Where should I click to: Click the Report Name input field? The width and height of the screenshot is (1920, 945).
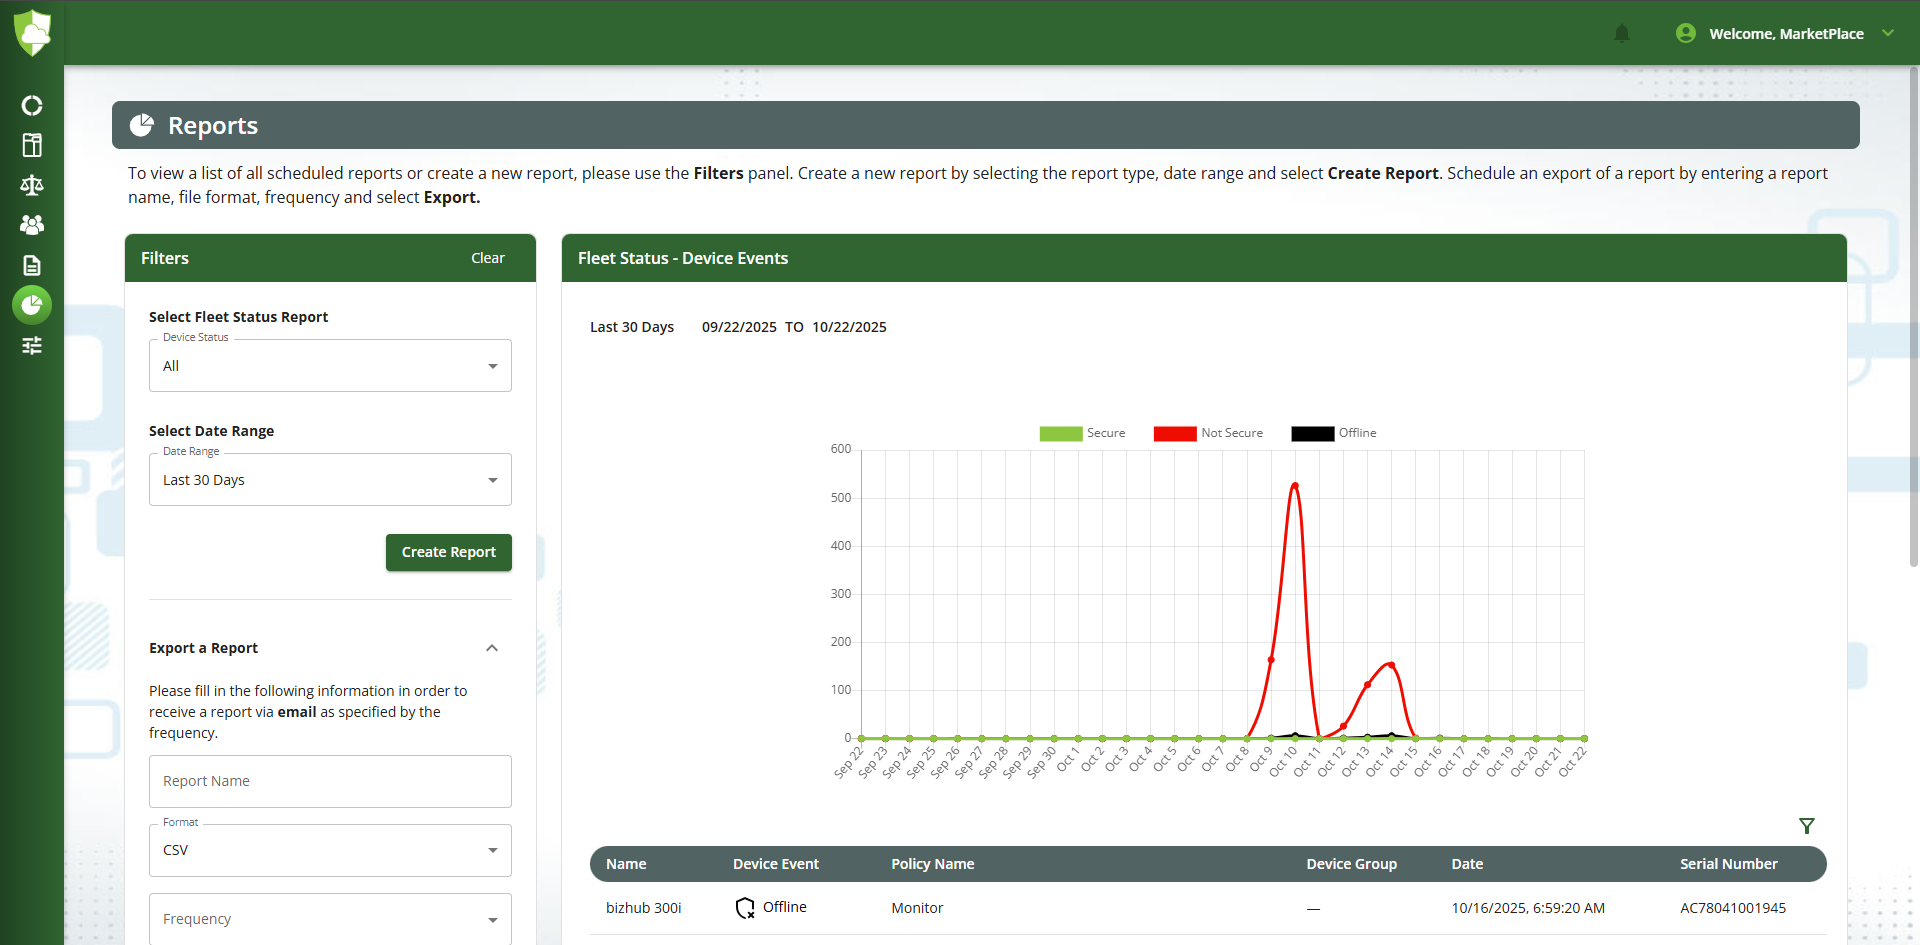(330, 781)
